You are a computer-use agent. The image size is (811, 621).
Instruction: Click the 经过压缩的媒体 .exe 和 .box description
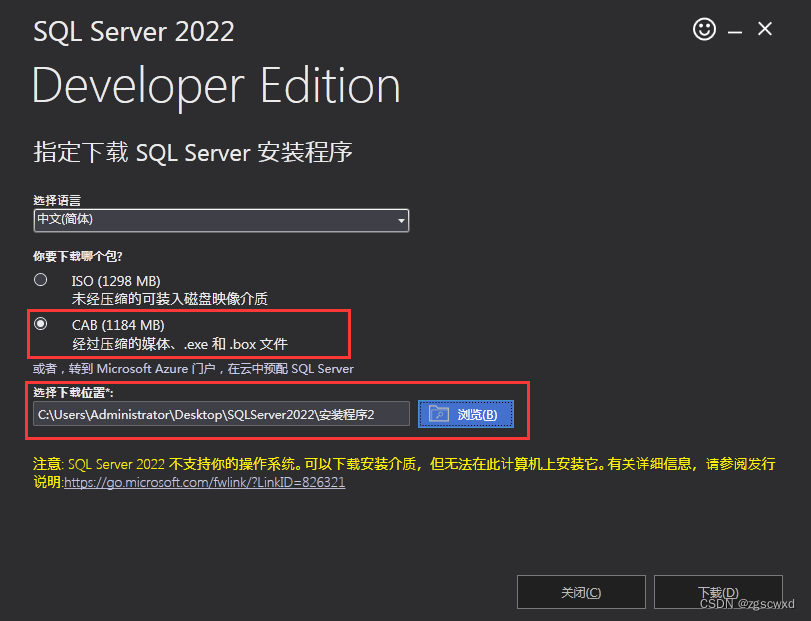[179, 344]
